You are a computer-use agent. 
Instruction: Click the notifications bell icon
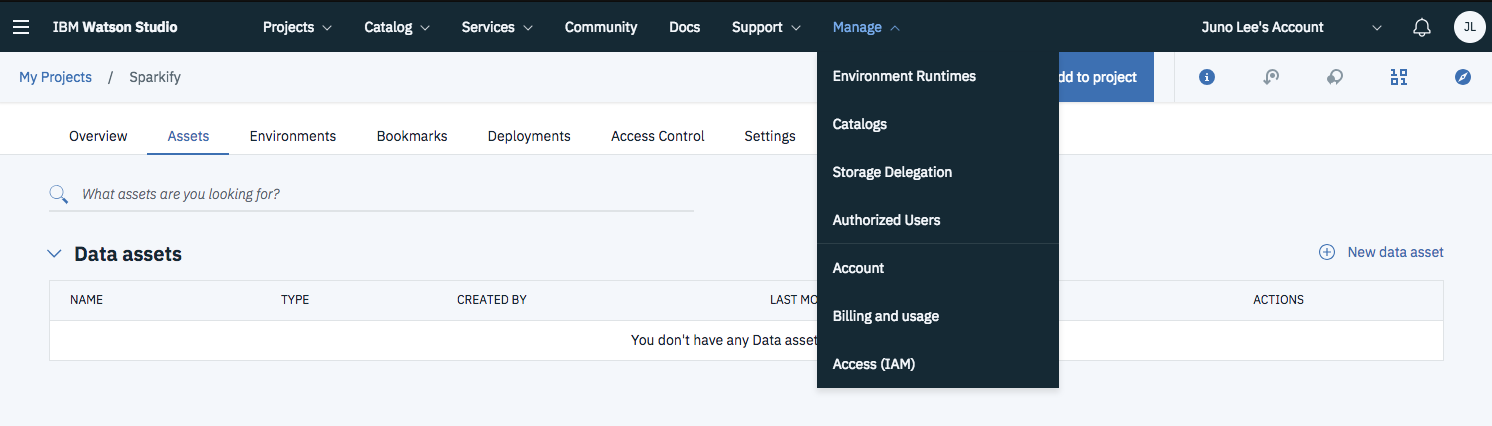click(1421, 28)
